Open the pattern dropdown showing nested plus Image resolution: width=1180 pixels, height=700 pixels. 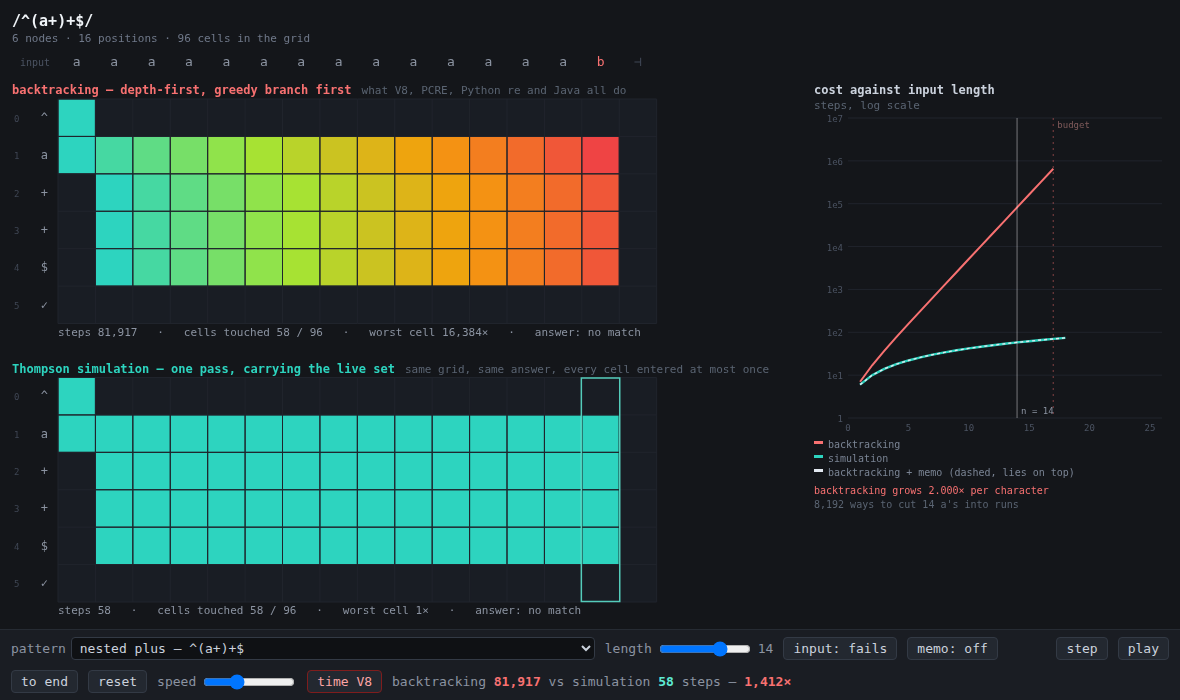(333, 648)
